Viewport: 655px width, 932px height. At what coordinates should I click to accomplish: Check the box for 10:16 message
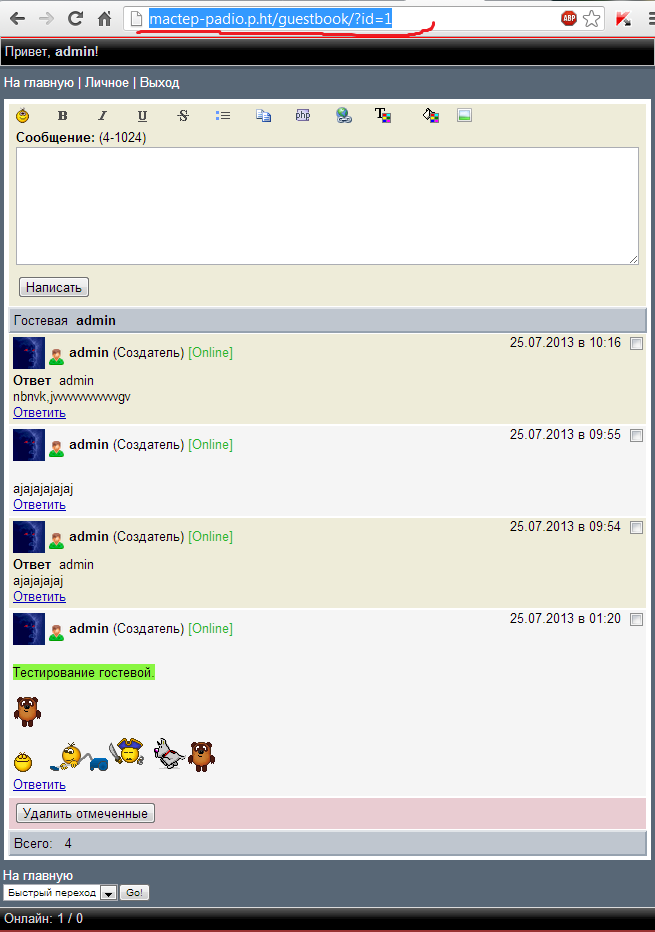[x=637, y=344]
